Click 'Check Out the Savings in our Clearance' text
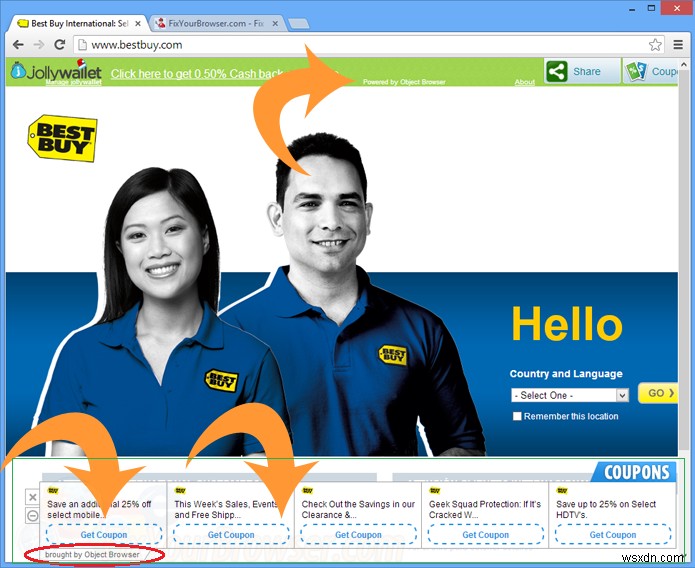The image size is (695, 568). tap(358, 509)
